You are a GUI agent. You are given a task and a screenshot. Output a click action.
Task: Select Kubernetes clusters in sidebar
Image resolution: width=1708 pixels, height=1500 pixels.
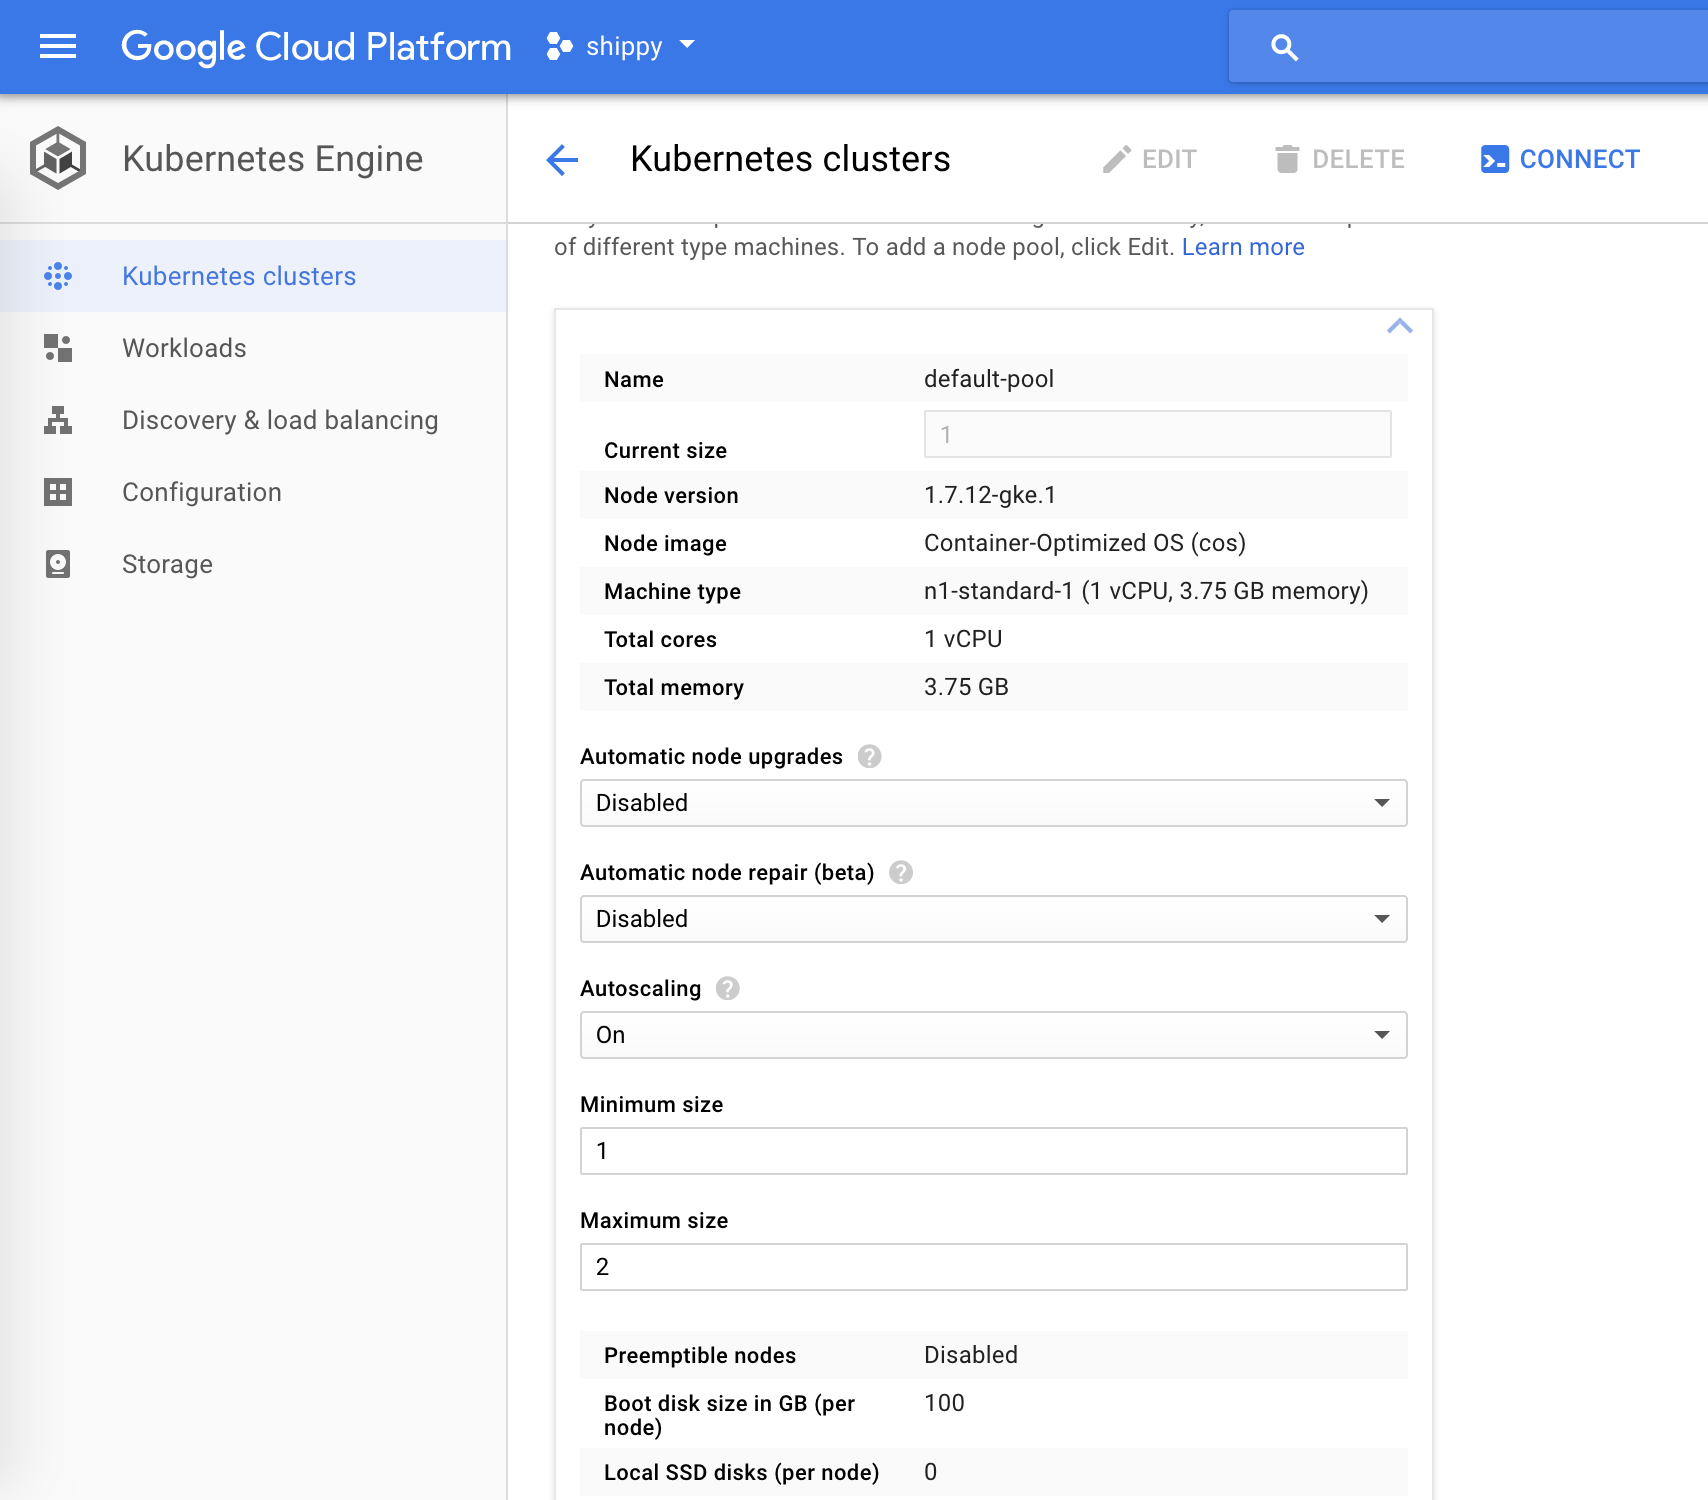tap(253, 276)
